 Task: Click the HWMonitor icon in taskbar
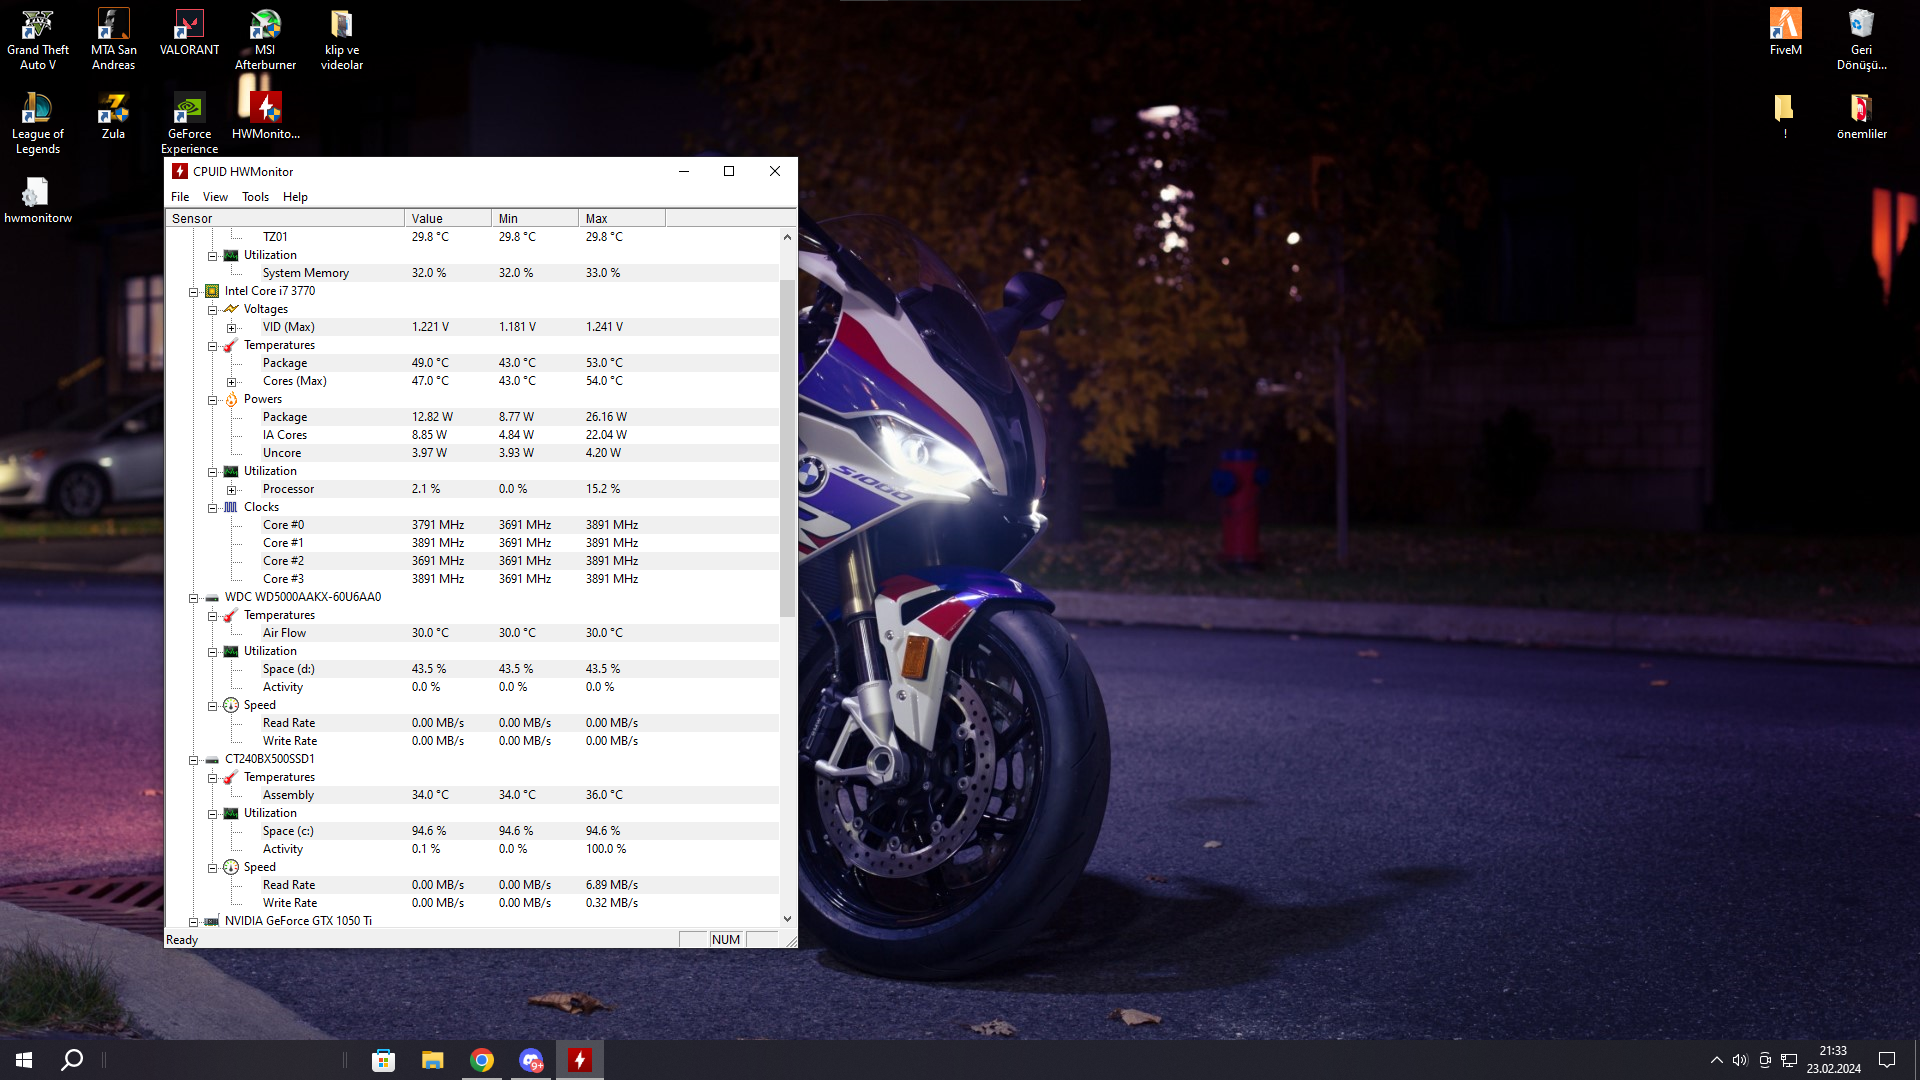tap(579, 1060)
